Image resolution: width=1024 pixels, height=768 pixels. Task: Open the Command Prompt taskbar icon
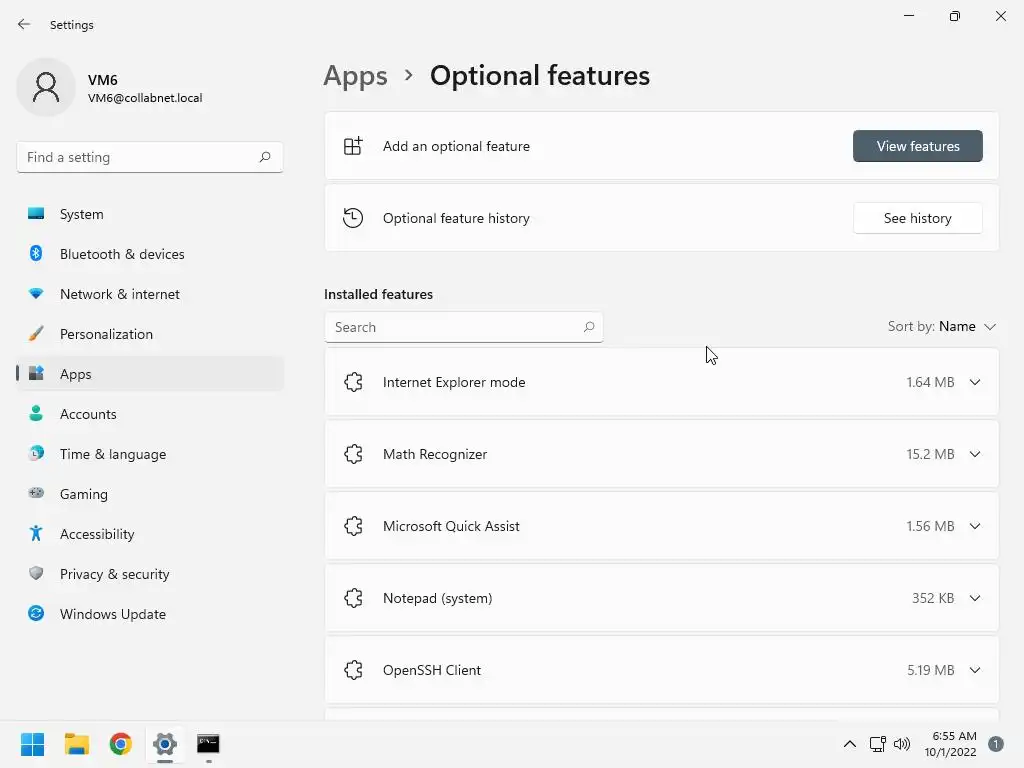click(208, 744)
